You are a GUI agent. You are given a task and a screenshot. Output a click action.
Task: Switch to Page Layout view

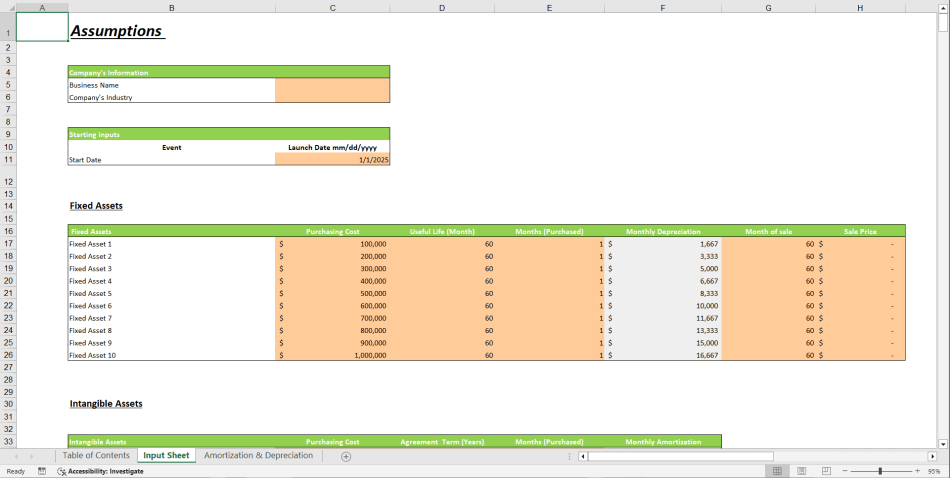point(801,471)
